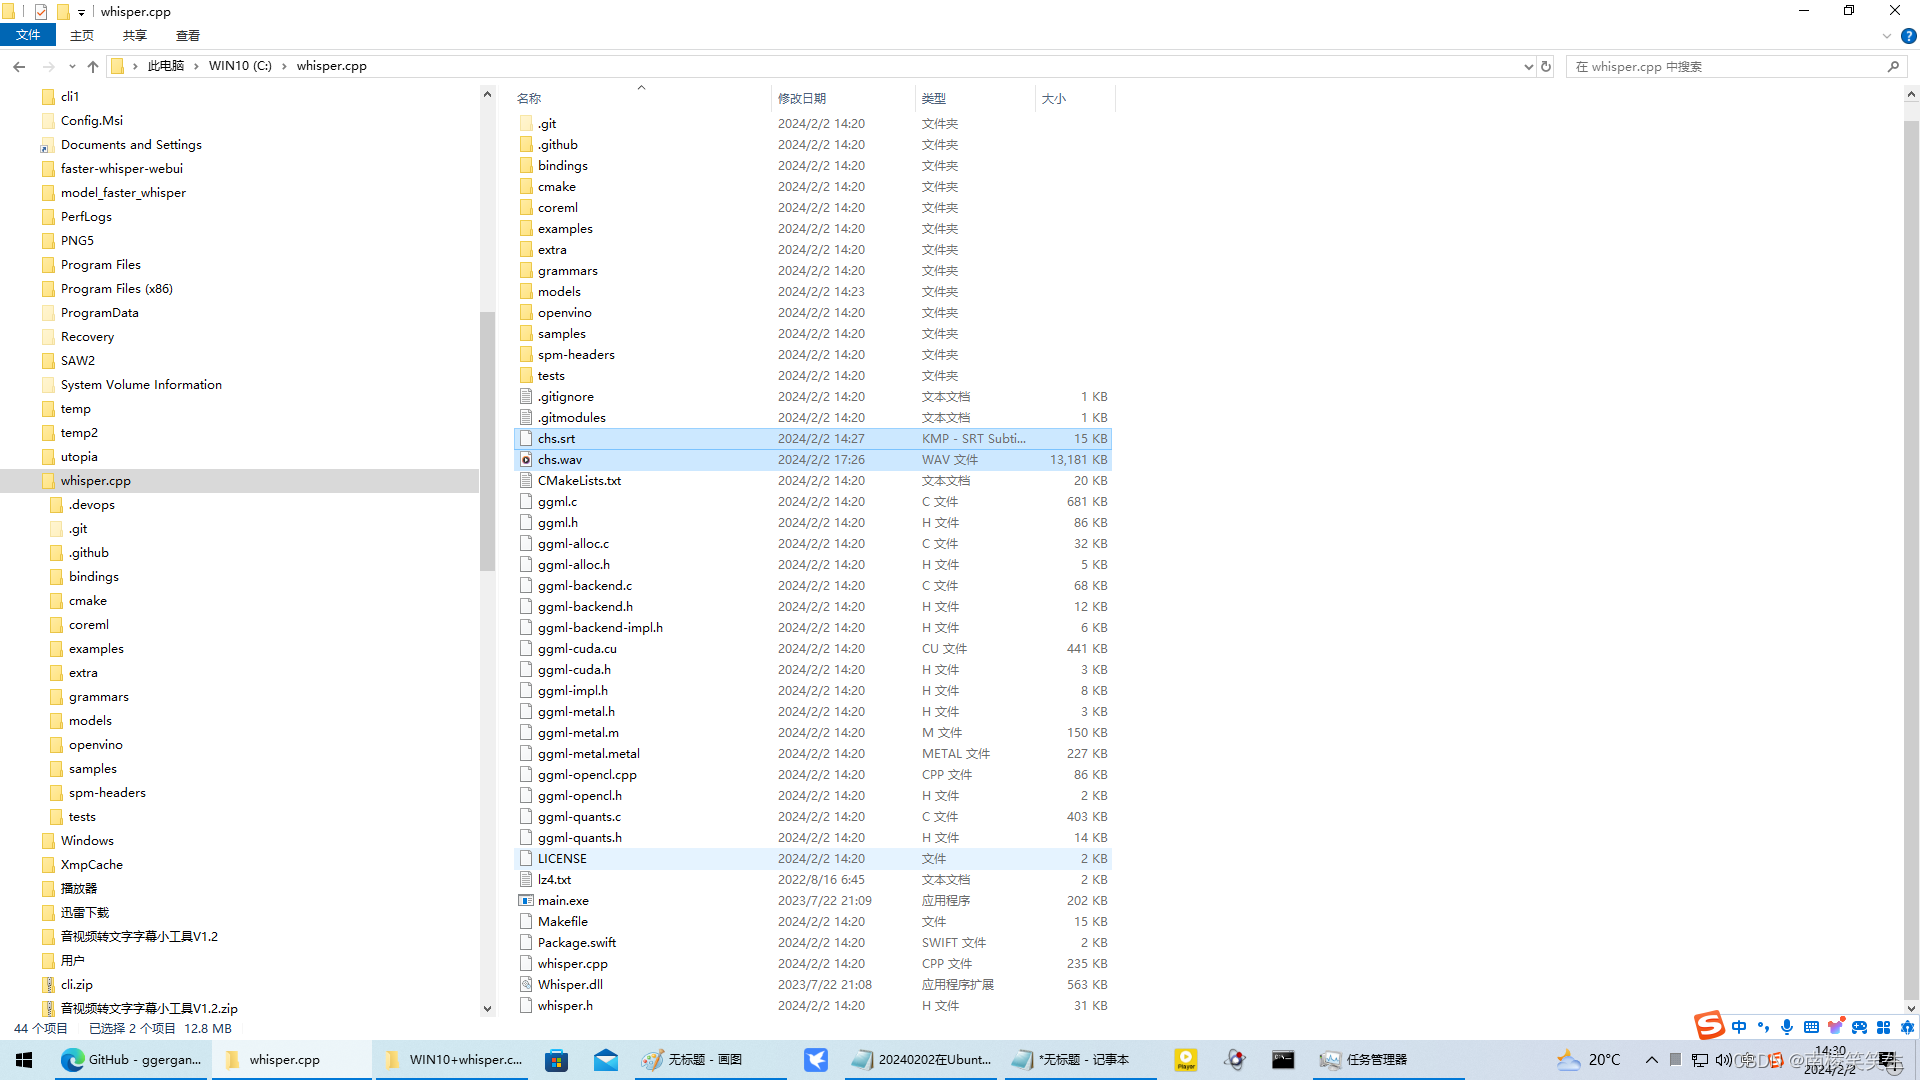The image size is (1920, 1080).
Task: Open Task Manager from the taskbar
Action: 1364,1060
